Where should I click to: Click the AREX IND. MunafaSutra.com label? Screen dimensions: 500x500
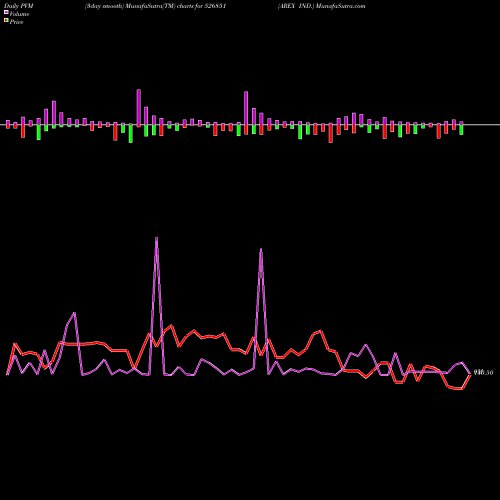(321, 6)
